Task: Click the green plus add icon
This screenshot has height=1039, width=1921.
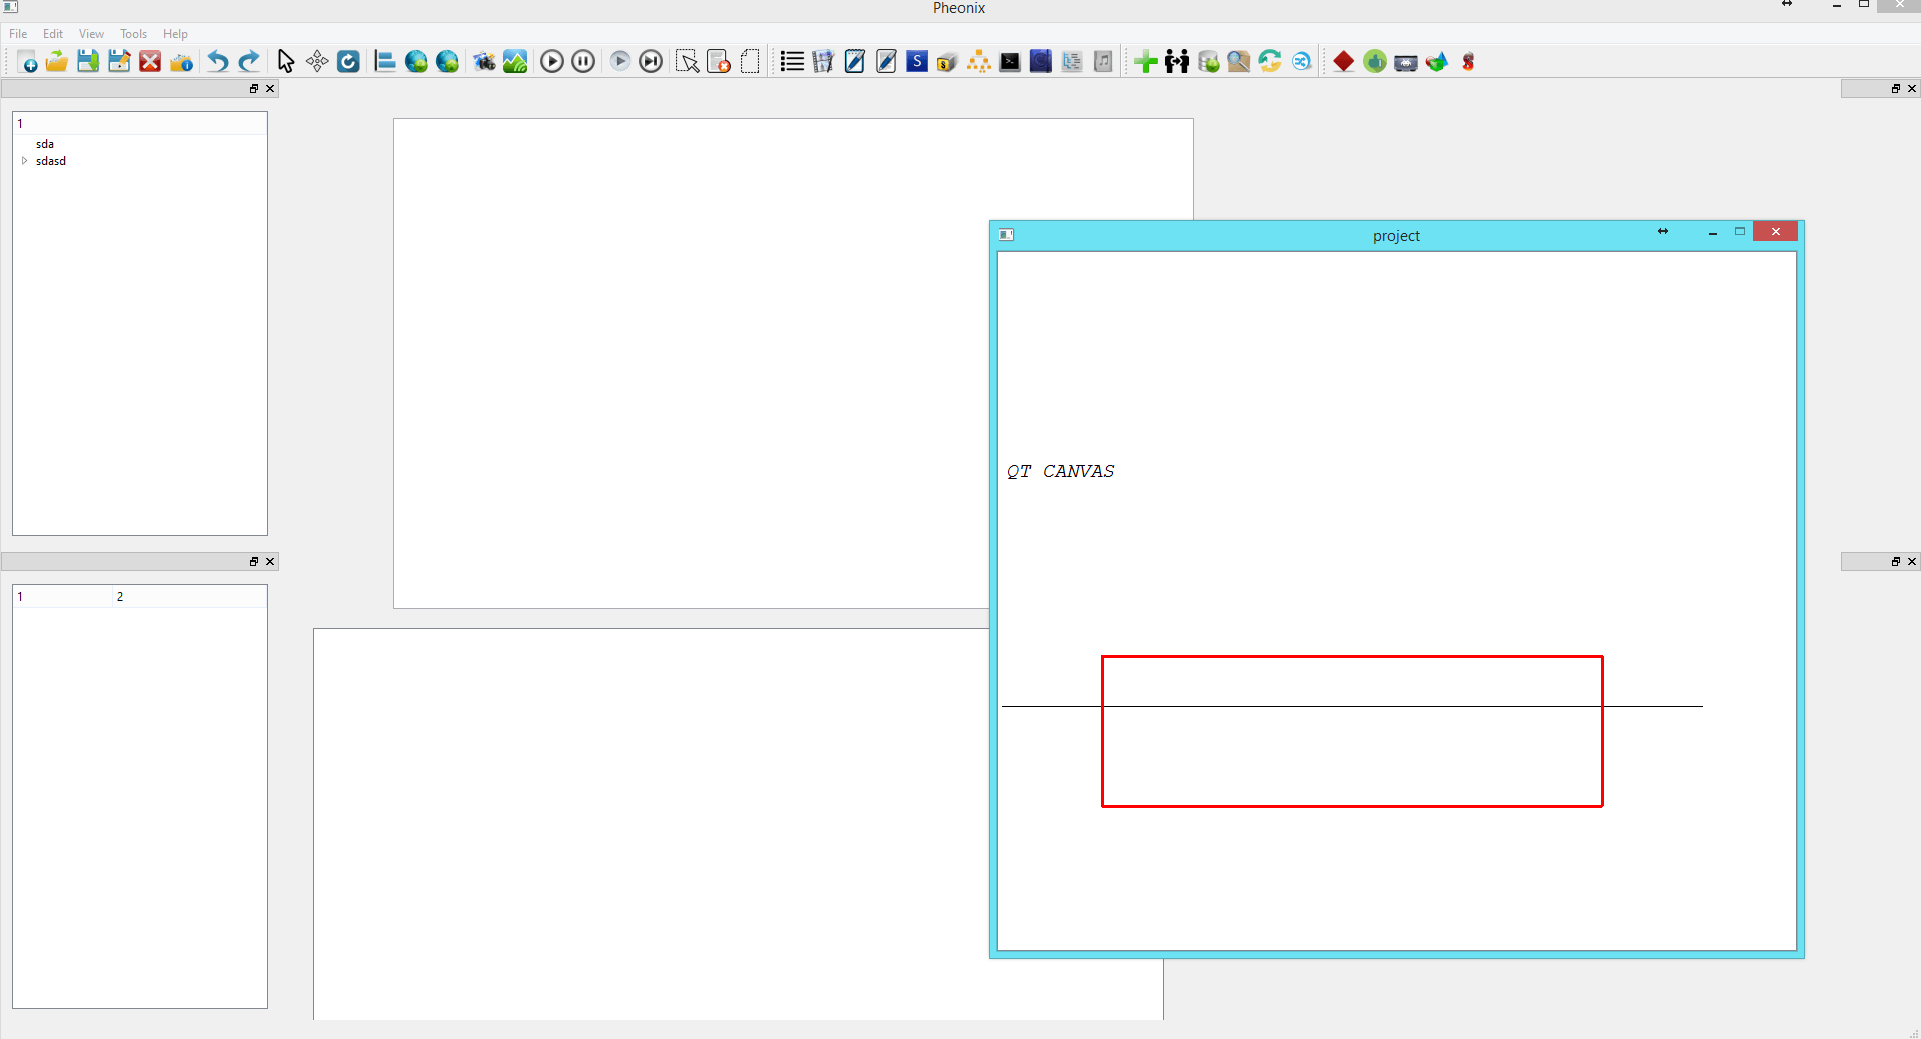Action: click(1146, 62)
